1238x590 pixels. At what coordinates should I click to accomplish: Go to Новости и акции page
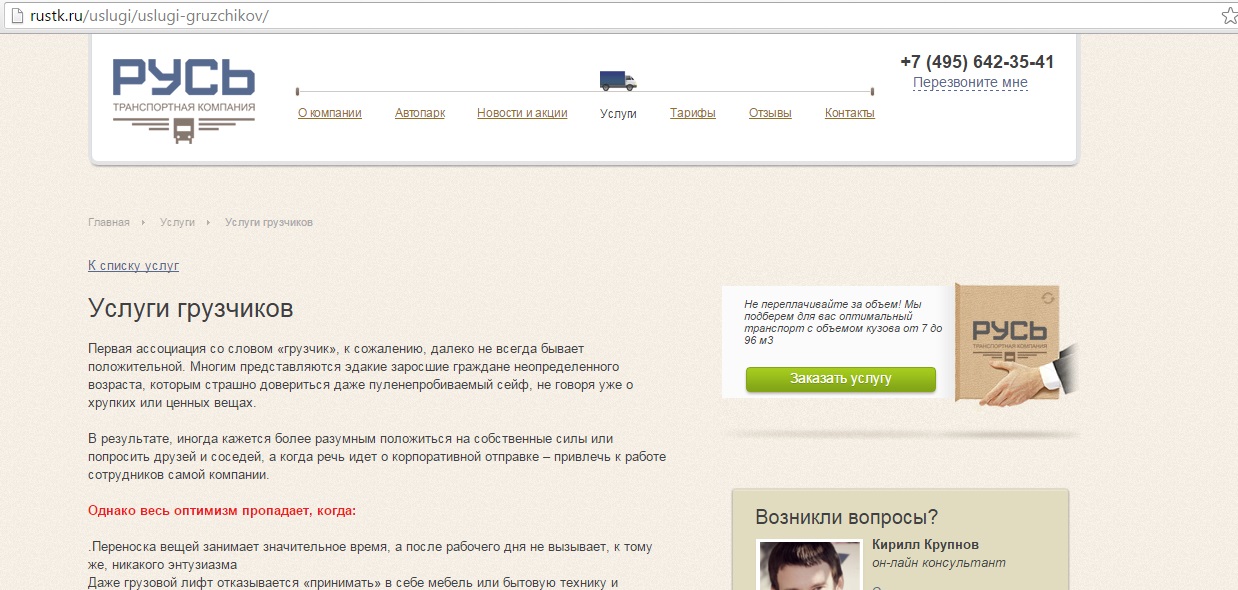[522, 113]
